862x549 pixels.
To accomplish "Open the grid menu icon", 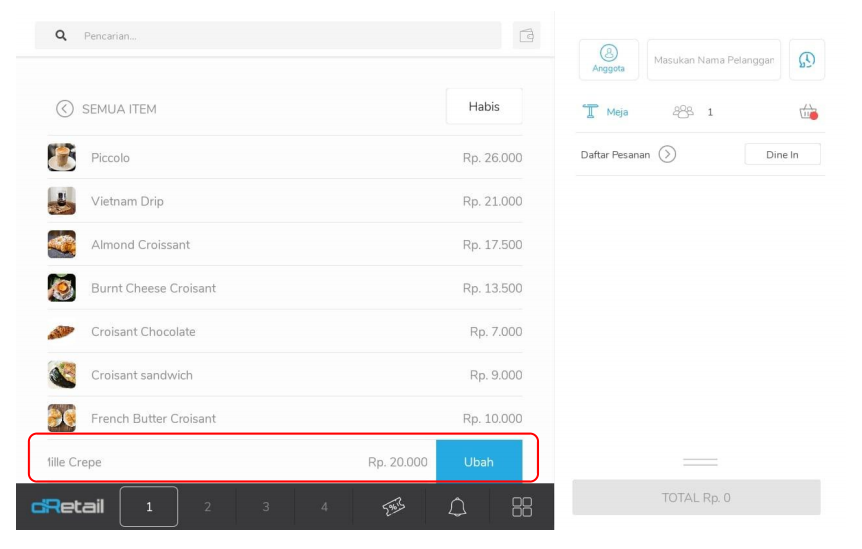I will [x=522, y=507].
